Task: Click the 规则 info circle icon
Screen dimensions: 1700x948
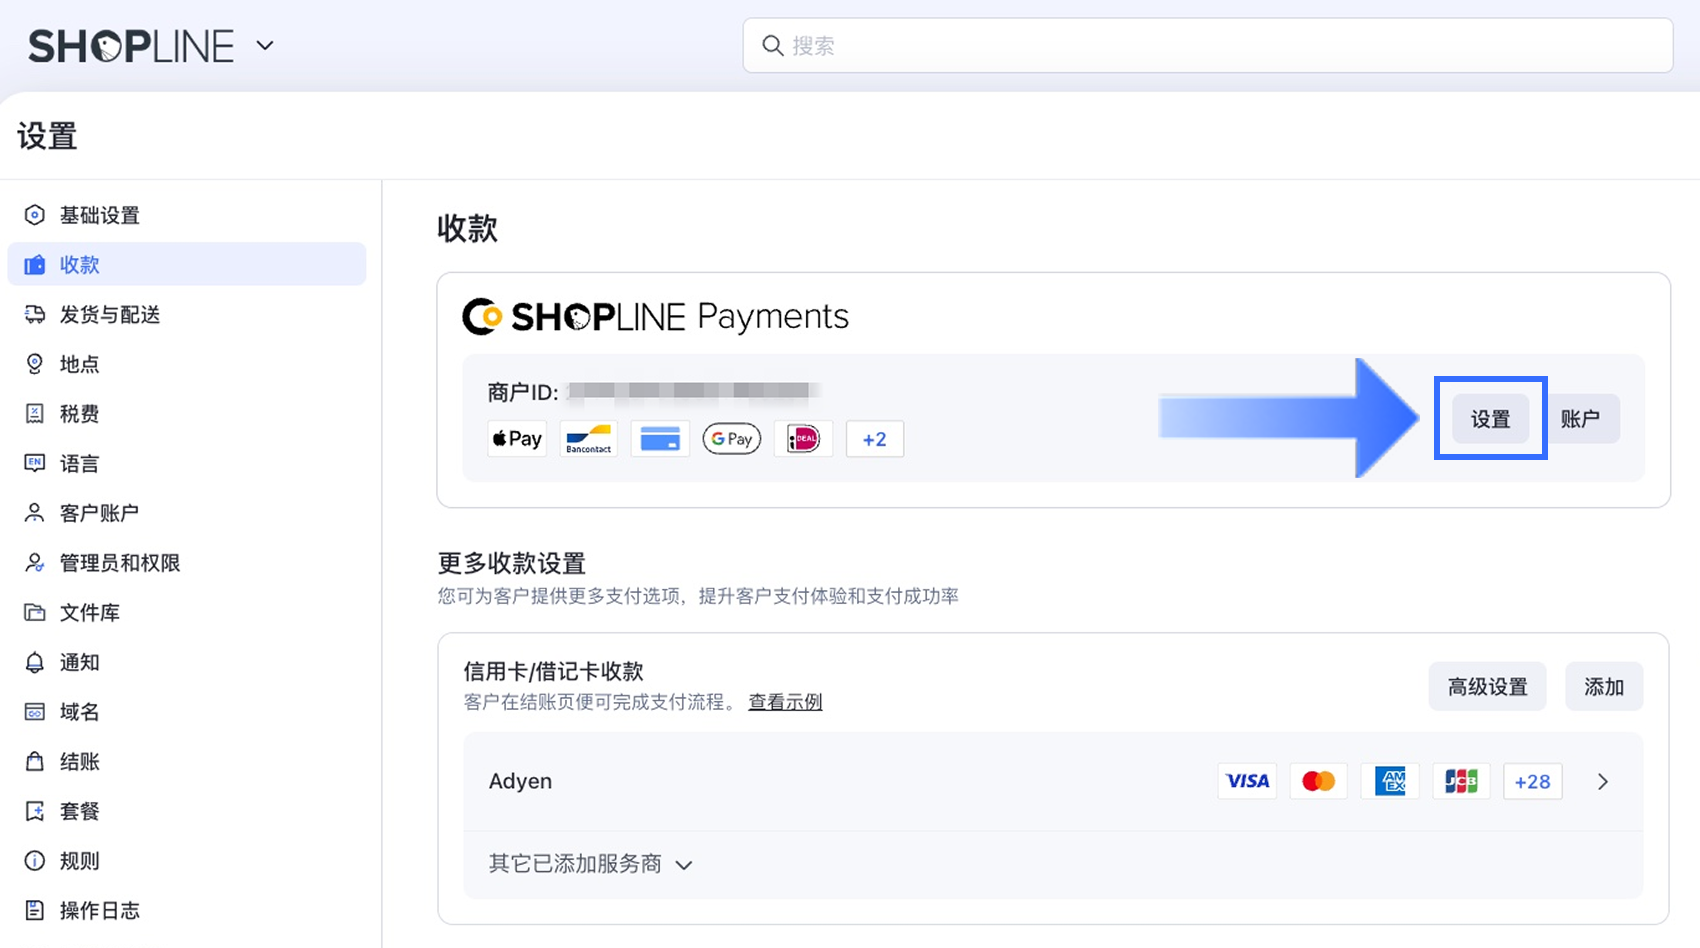Action: (x=34, y=861)
